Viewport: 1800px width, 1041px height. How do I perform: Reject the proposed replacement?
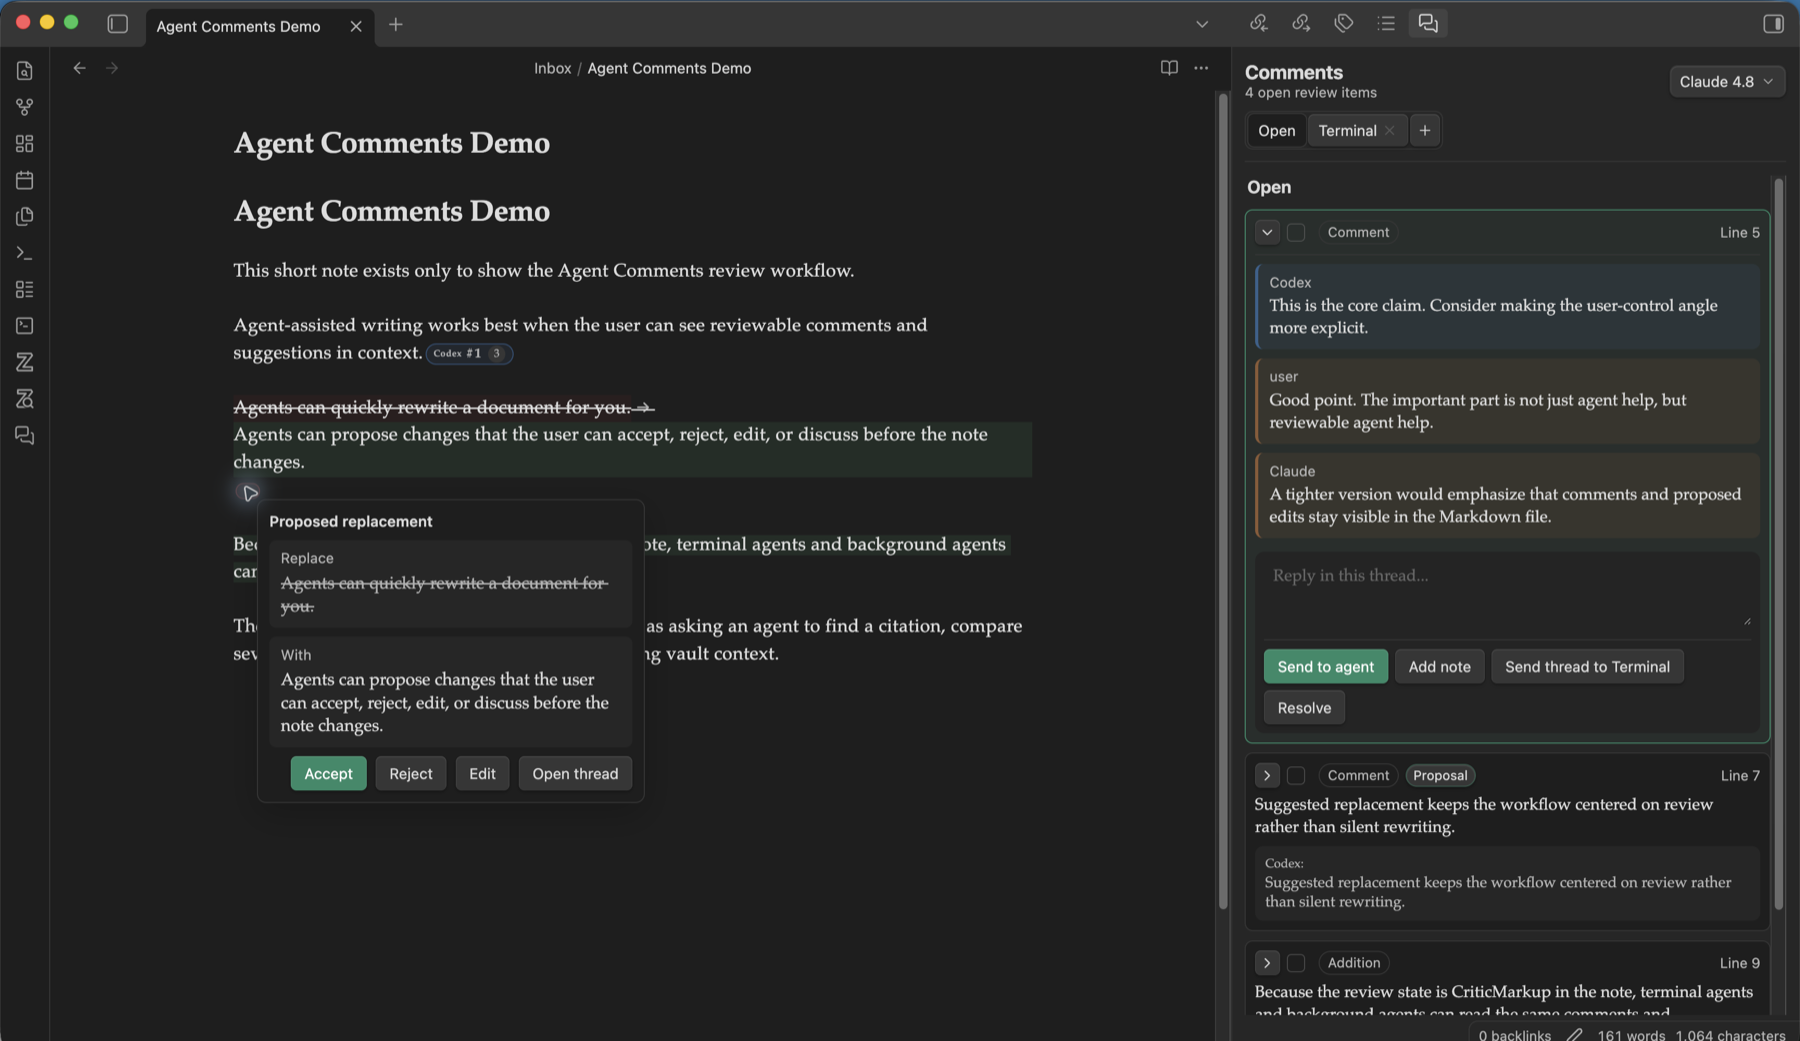(411, 773)
